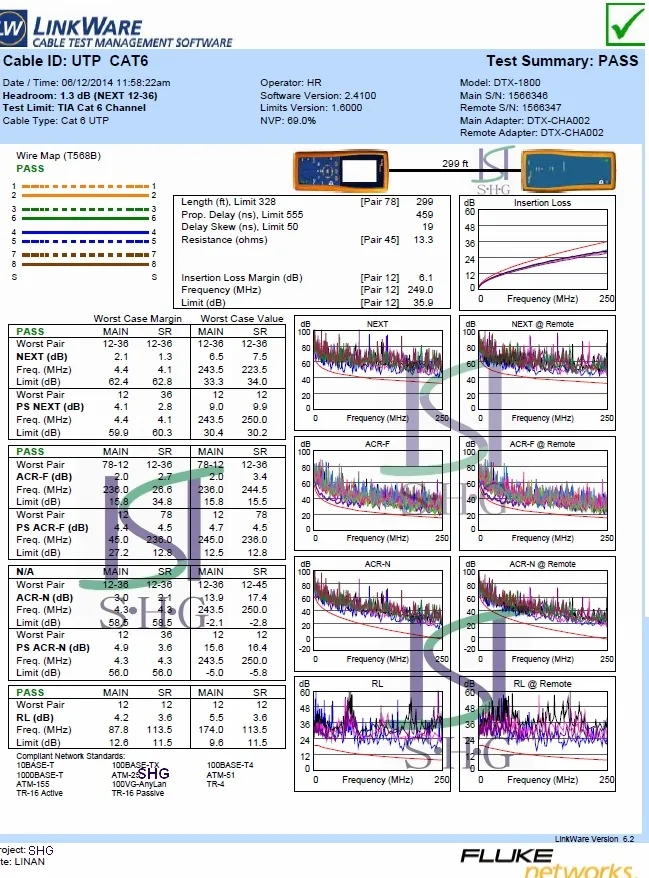Click the green checkmark pass icon
Image resolution: width=649 pixels, height=878 pixels.
coord(625,25)
